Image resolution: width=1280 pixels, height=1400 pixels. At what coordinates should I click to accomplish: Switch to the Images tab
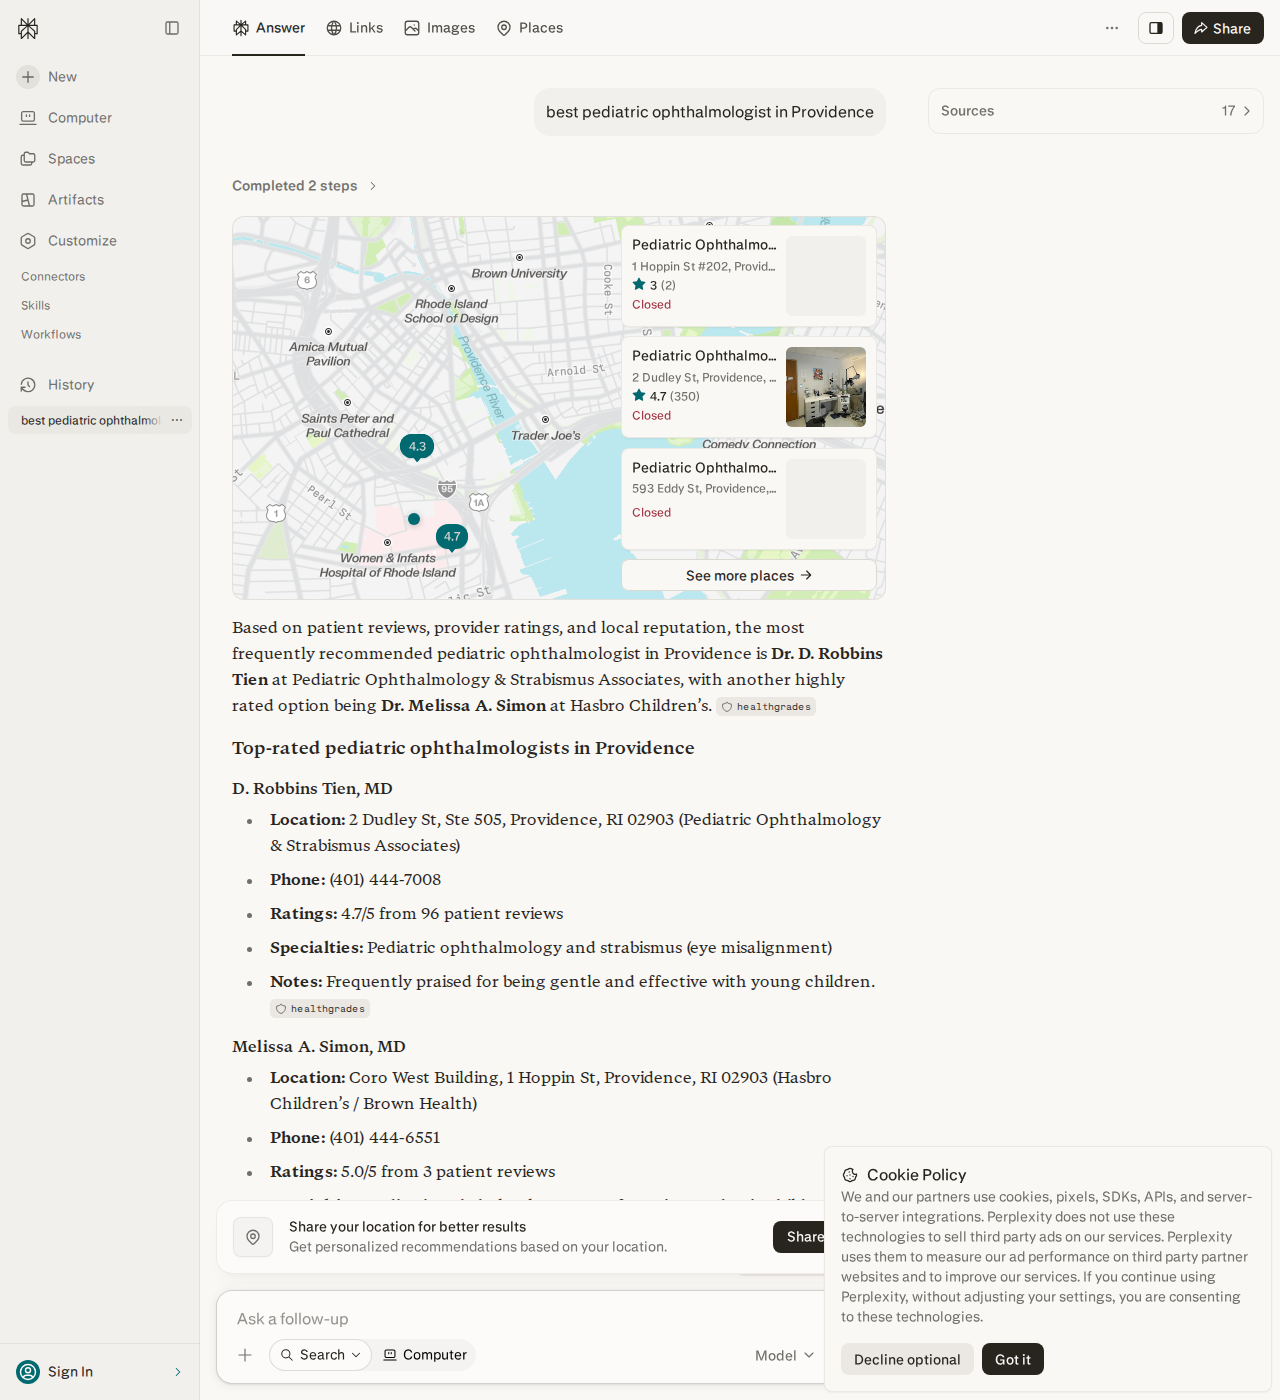pyautogui.click(x=440, y=28)
